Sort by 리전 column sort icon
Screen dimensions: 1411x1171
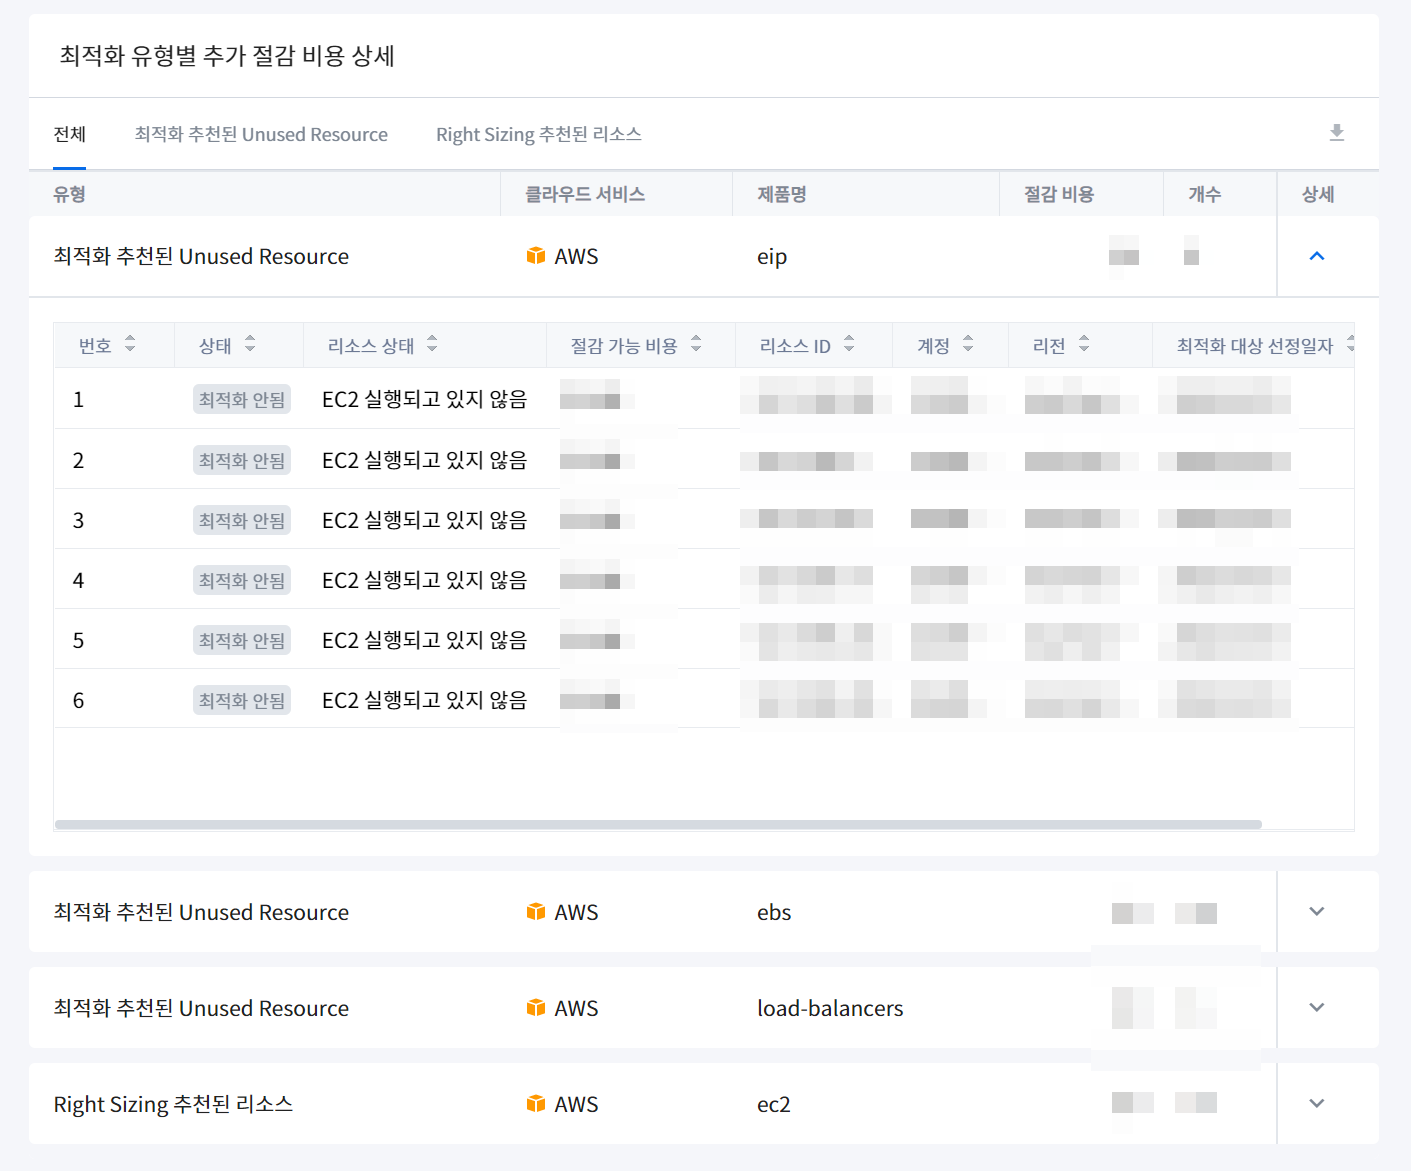coord(1084,345)
